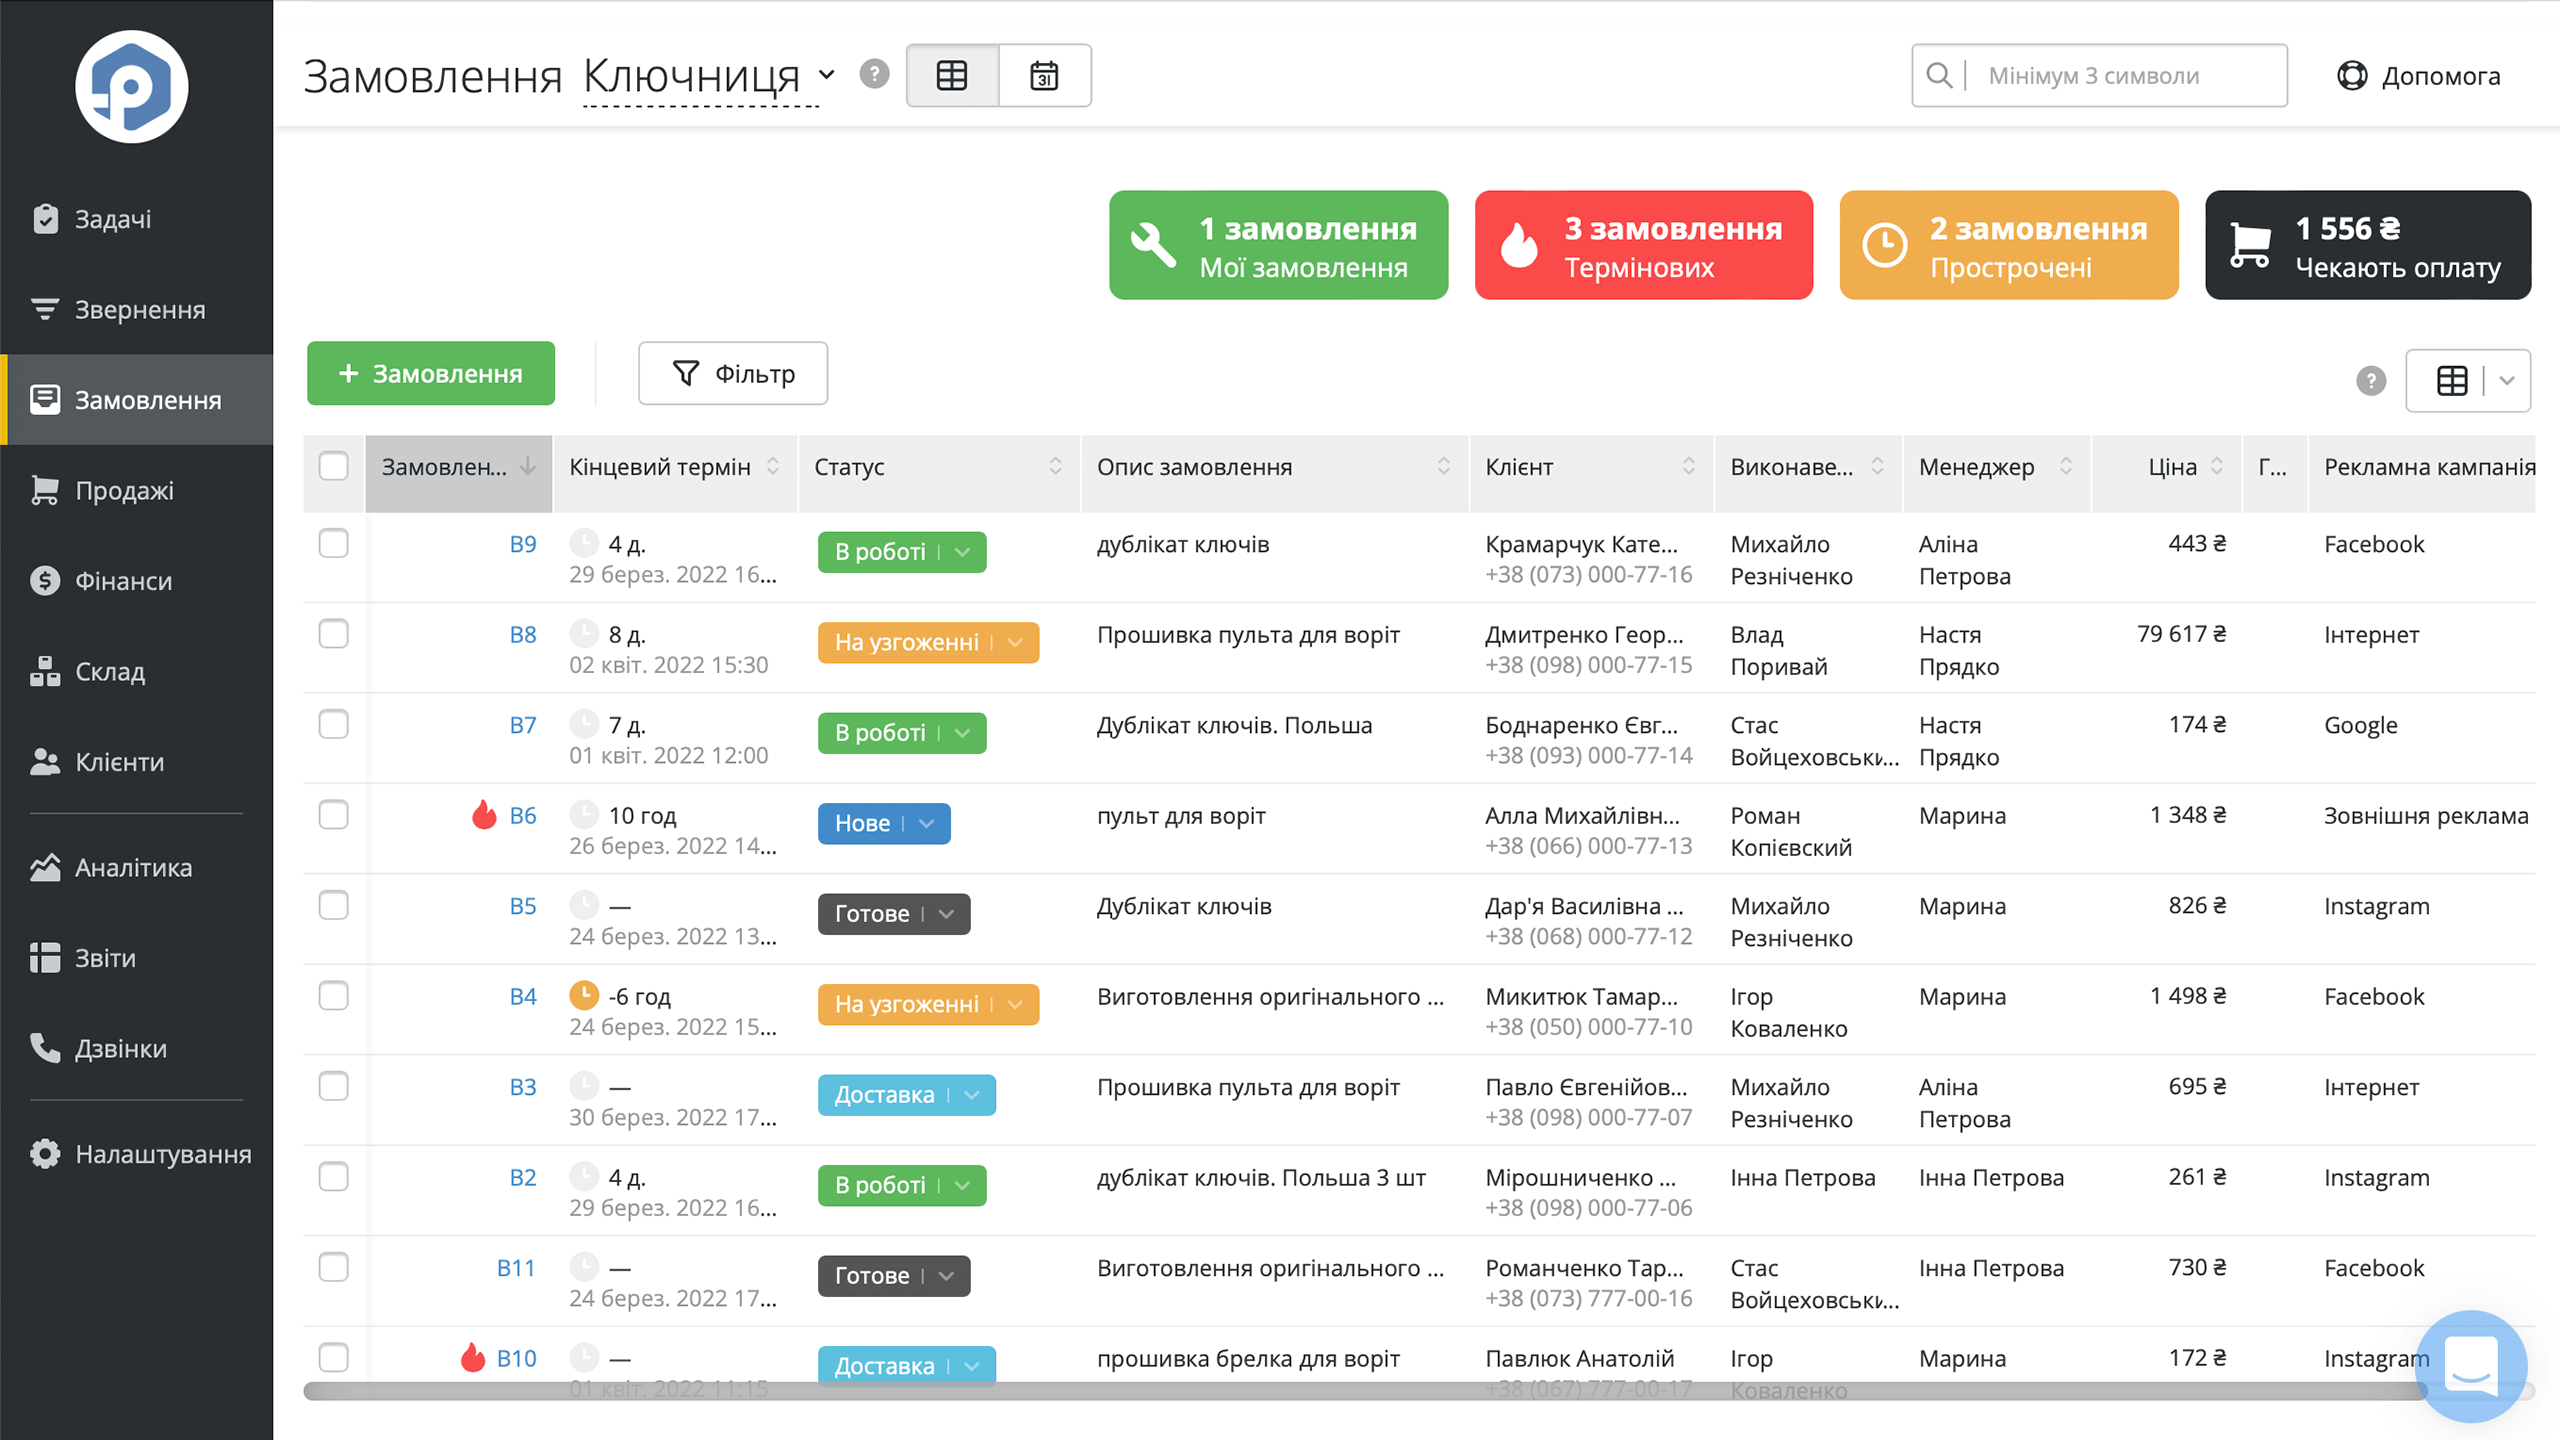Check the checkbox for order B4
Screen dimensions: 2560x1440
point(333,995)
